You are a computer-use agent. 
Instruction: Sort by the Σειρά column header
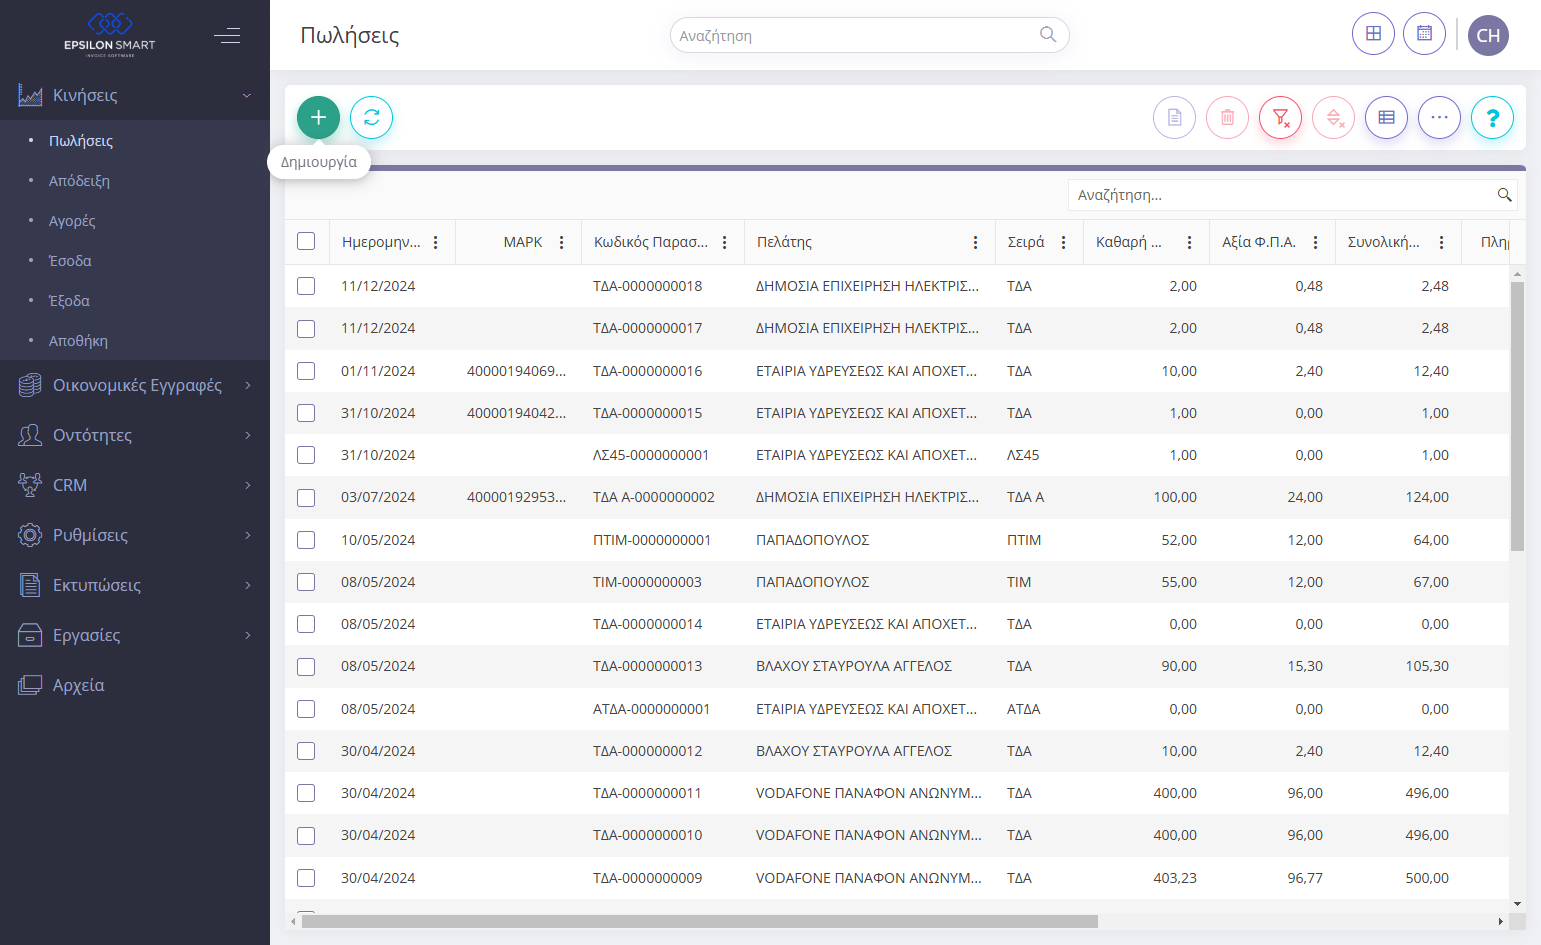1026,242
